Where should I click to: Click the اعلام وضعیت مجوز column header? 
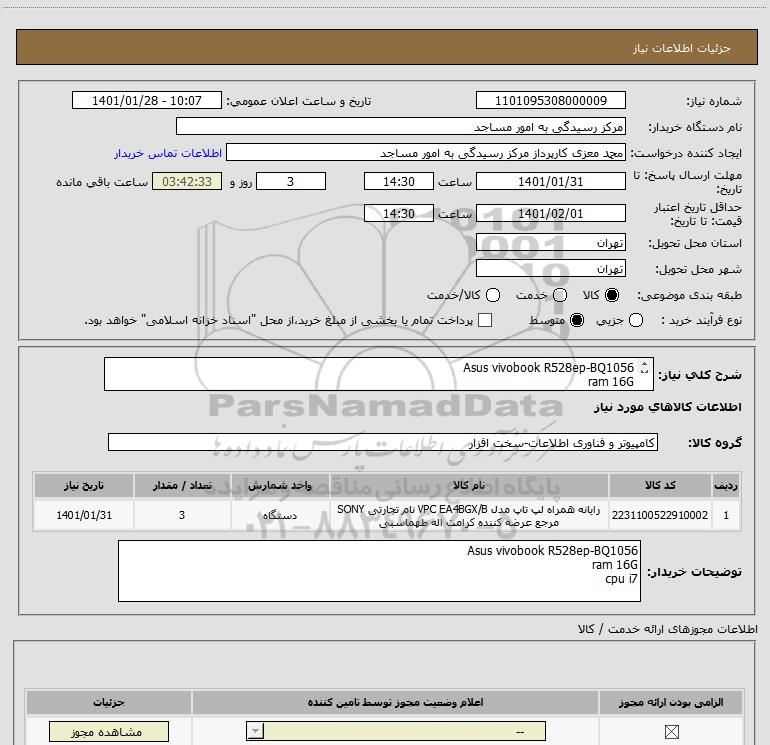[x=395, y=702]
